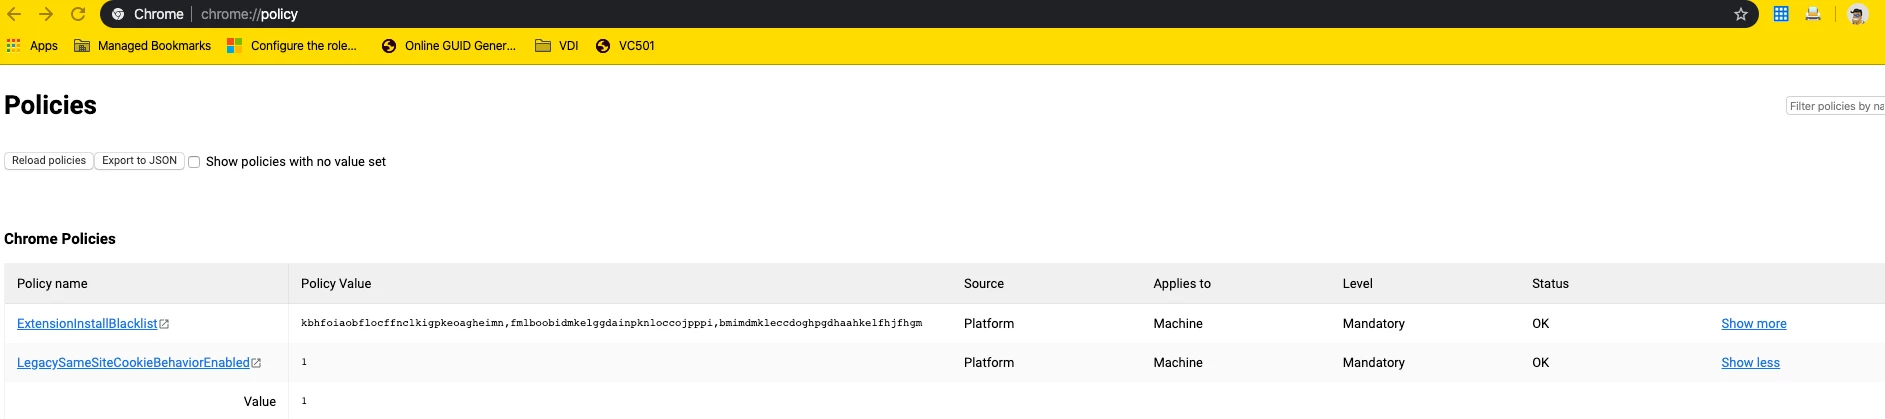Click the Level column header
Screen dimensions: 1885x419
point(1357,284)
